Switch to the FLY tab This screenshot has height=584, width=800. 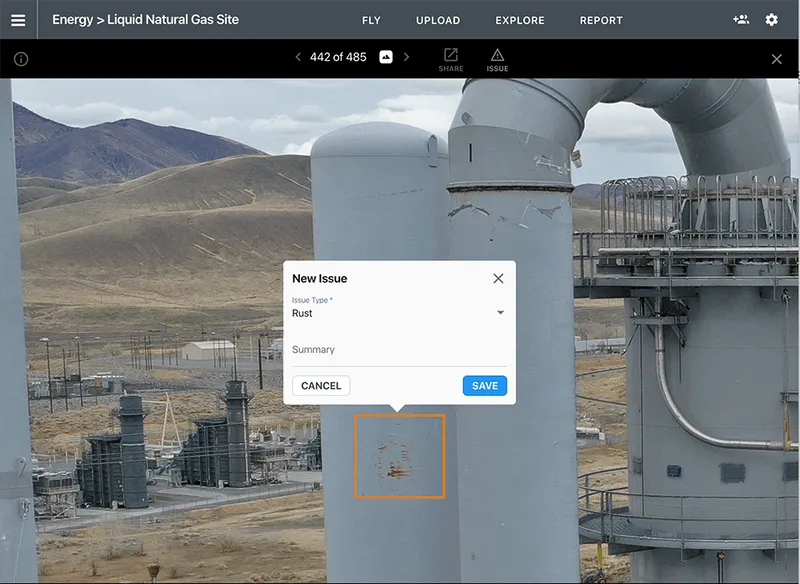372,20
